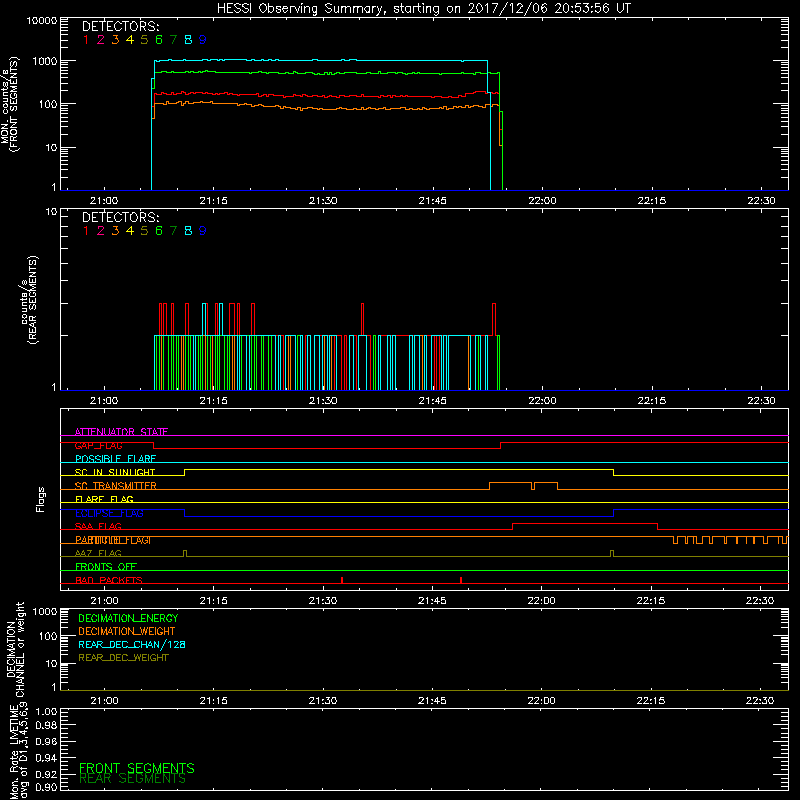This screenshot has width=800, height=800.
Task: Click 1.00 tick on livetime y-axis
Action: (x=46, y=712)
